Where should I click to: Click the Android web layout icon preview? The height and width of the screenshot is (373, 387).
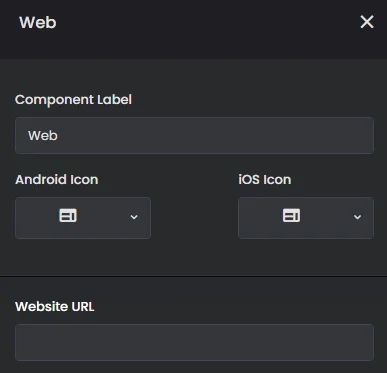(x=68, y=216)
